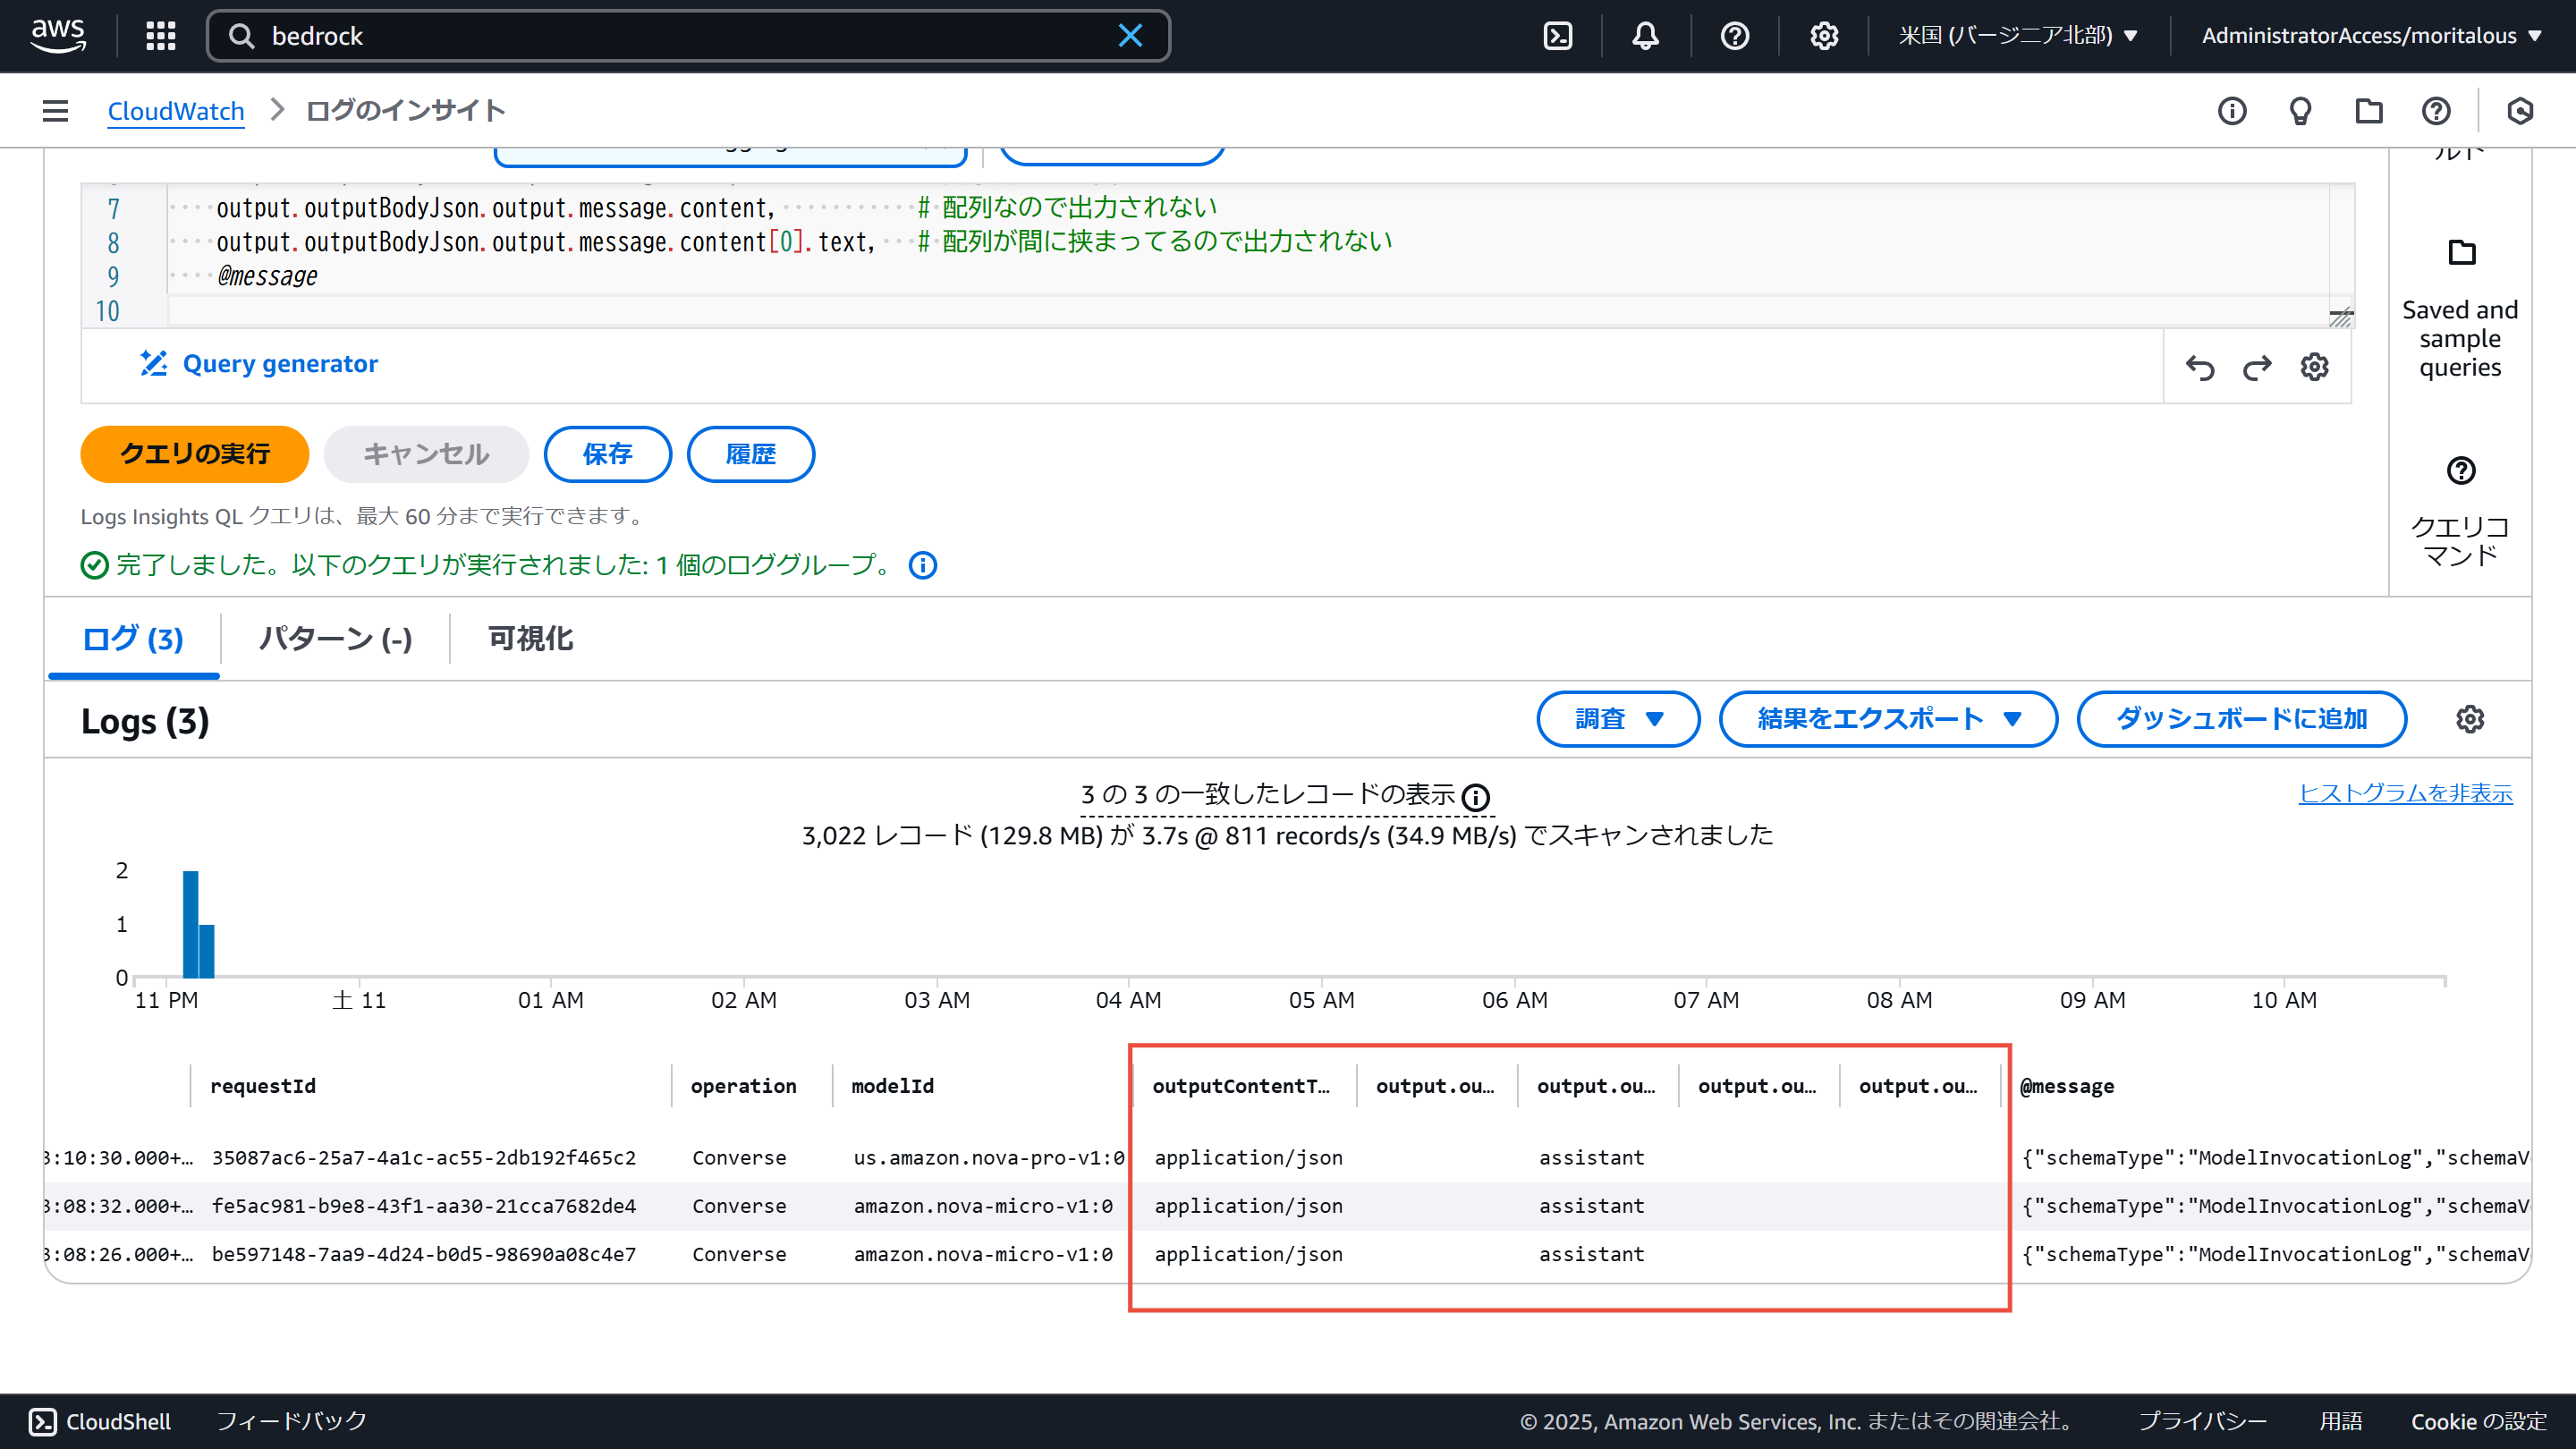Open the notifications bell
This screenshot has height=1449, width=2576.
click(x=1645, y=36)
